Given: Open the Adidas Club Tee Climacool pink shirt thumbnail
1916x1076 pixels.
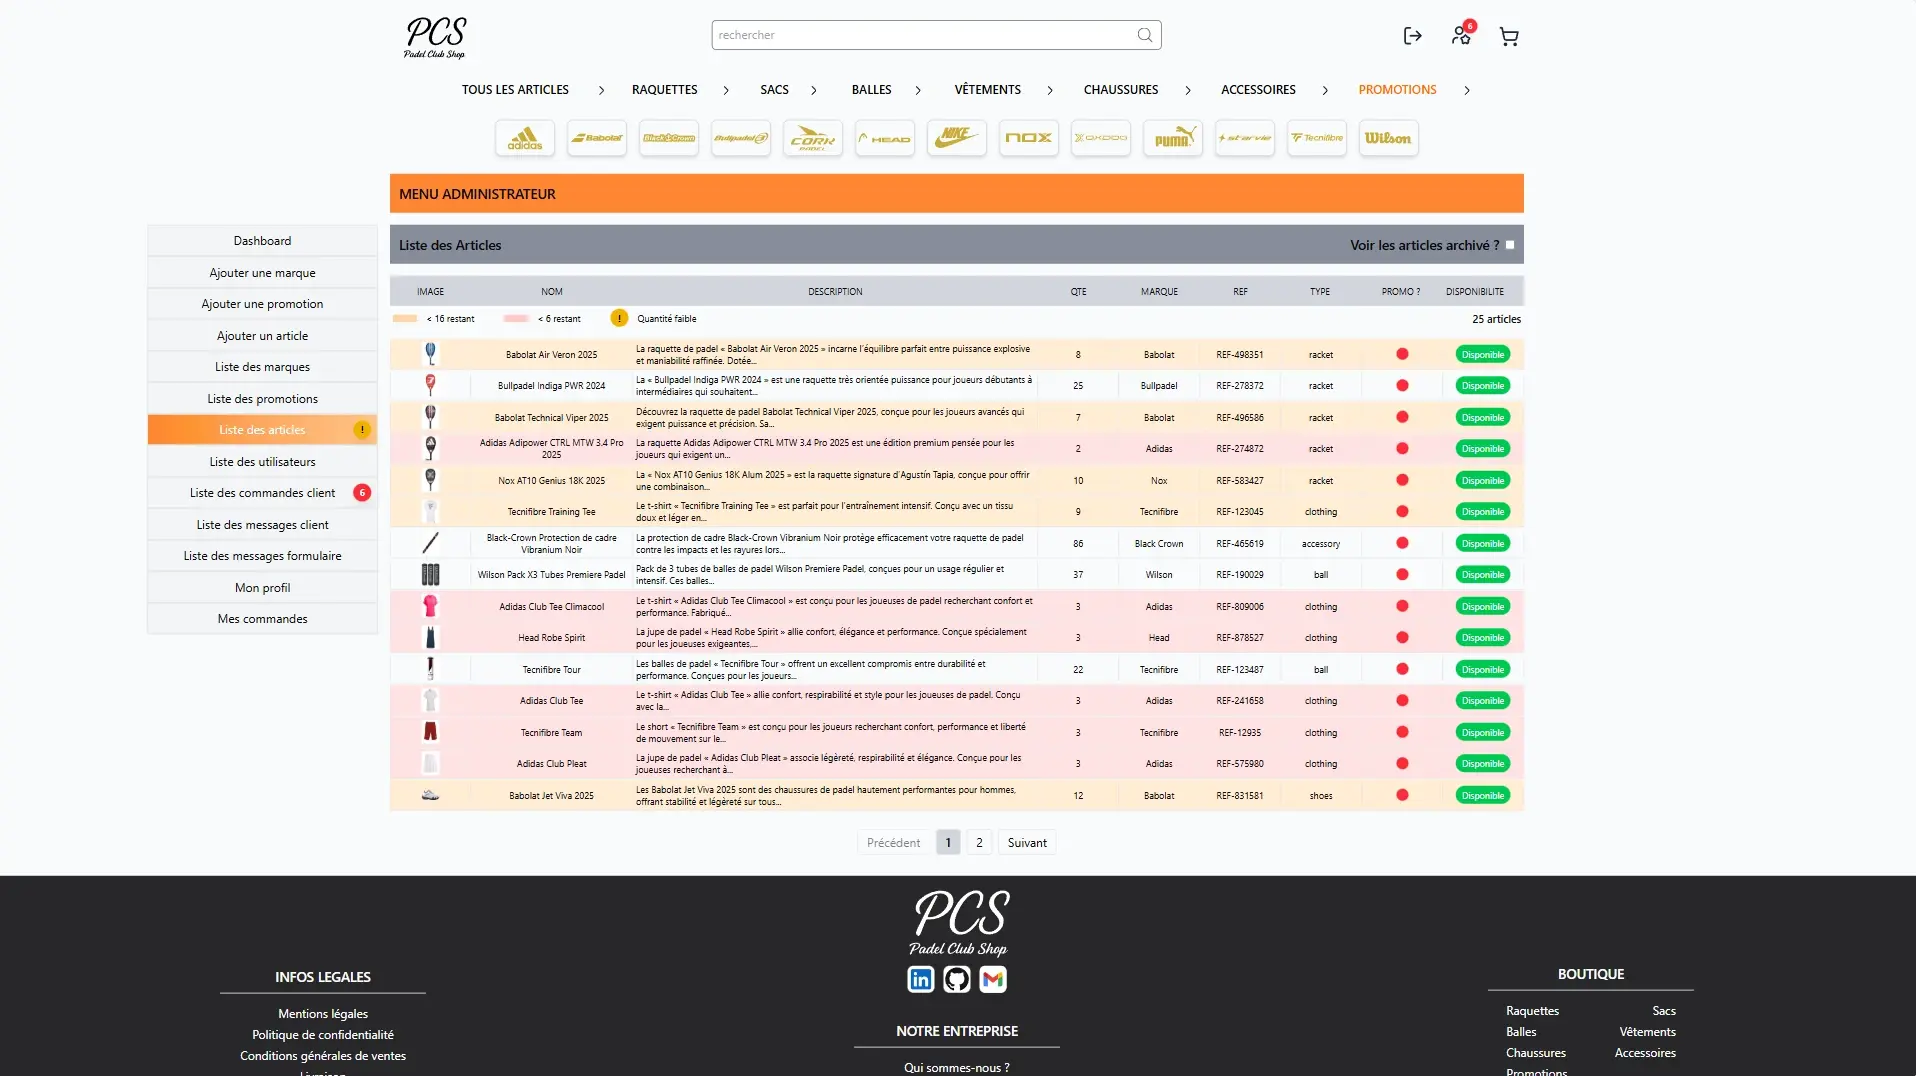Looking at the screenshot, I should coord(430,606).
